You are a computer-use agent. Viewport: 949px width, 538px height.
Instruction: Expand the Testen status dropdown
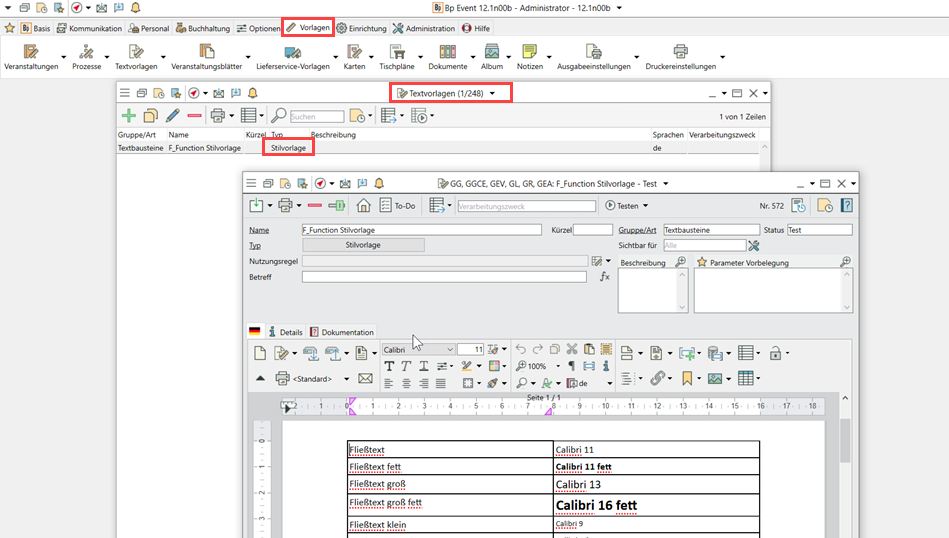pos(645,206)
